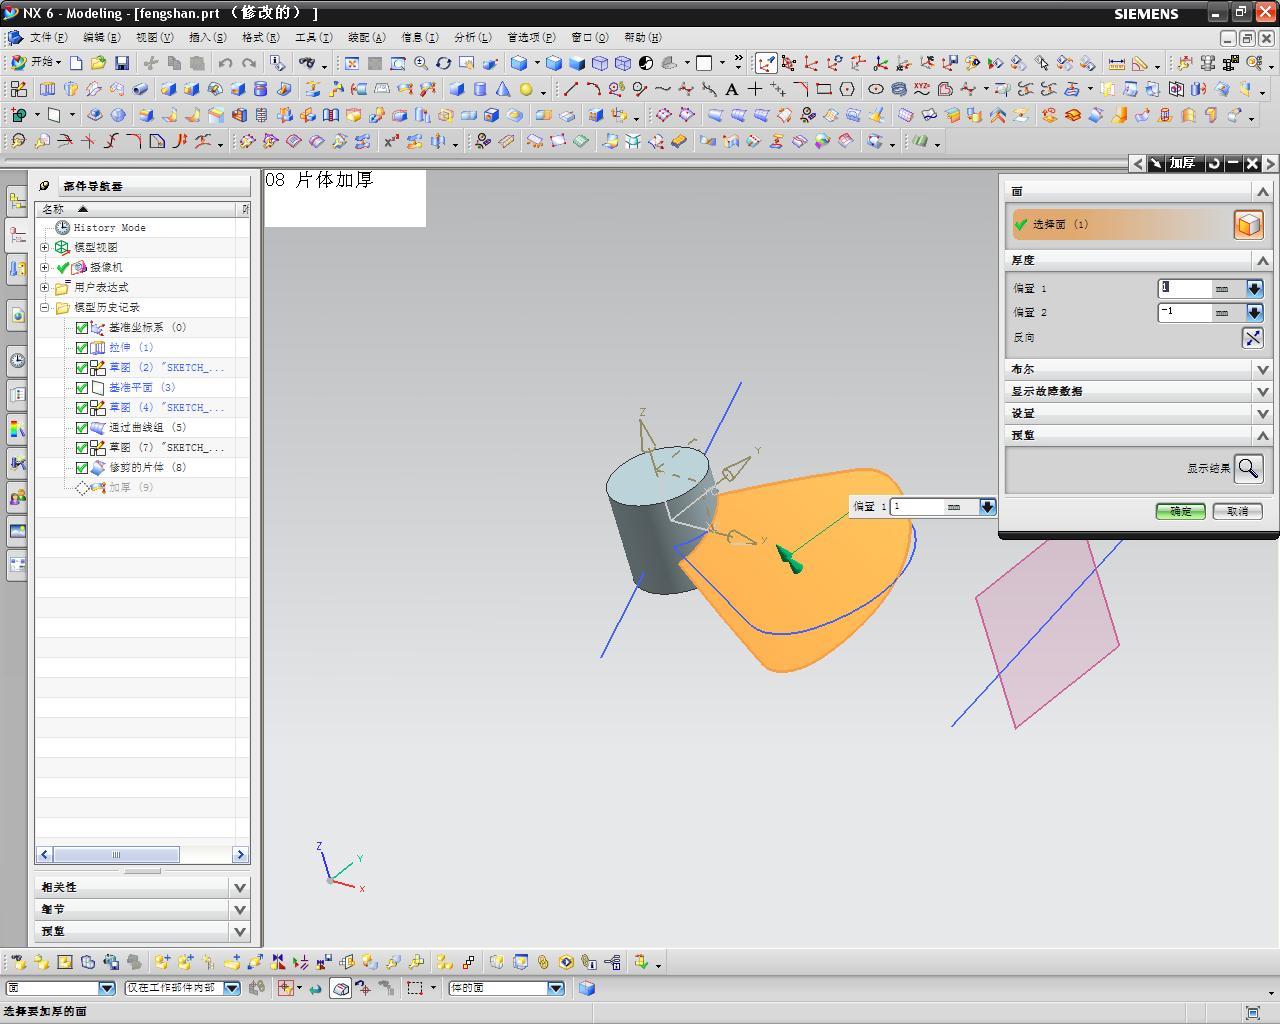Click the Expressions x² icon
The image size is (1280, 1024).
pos(391,142)
